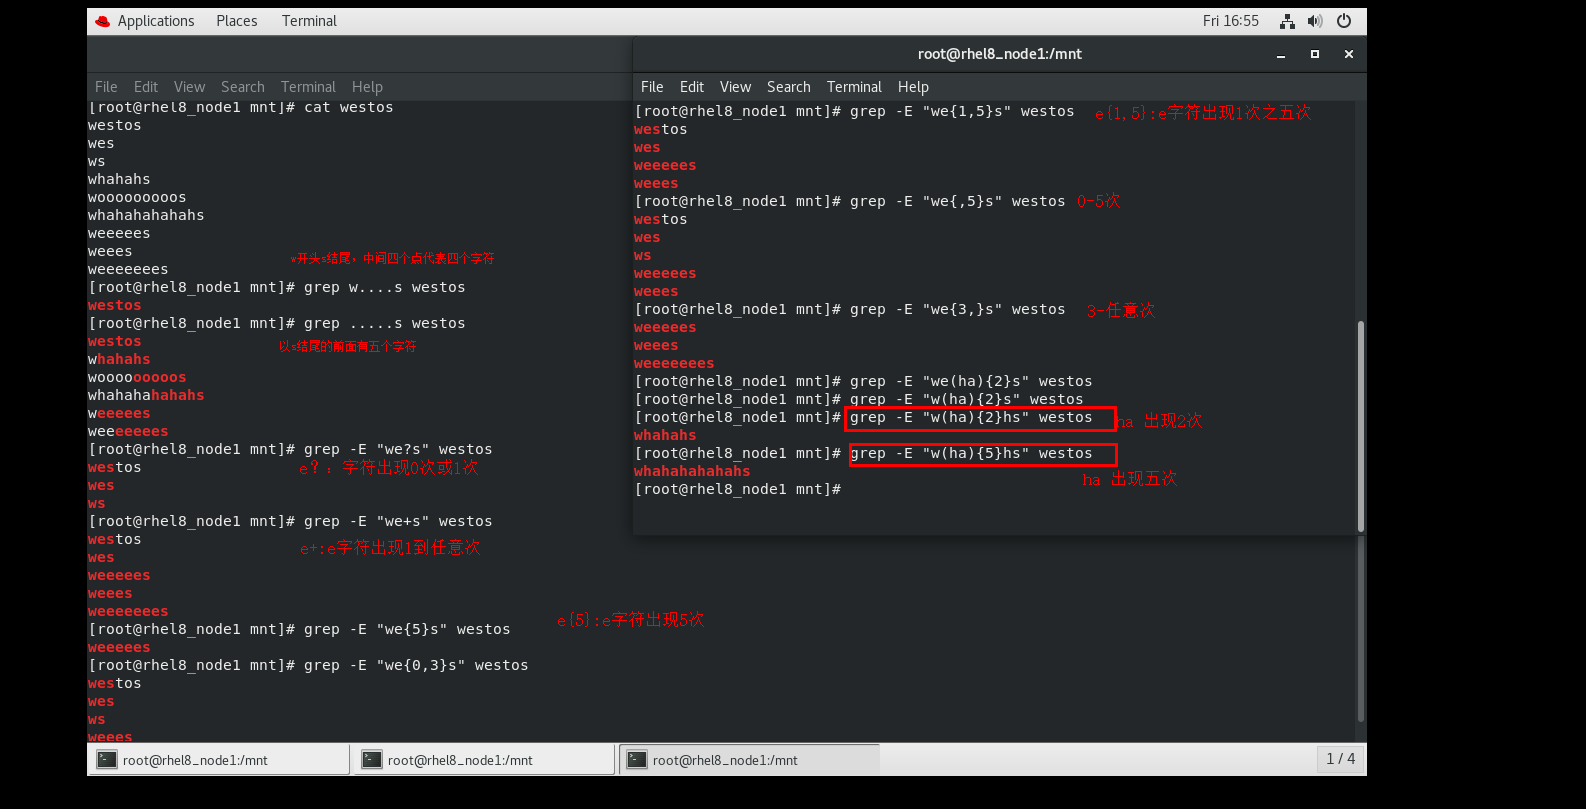Click the empty prompt in front terminal
The width and height of the screenshot is (1586, 809).
[738, 489]
